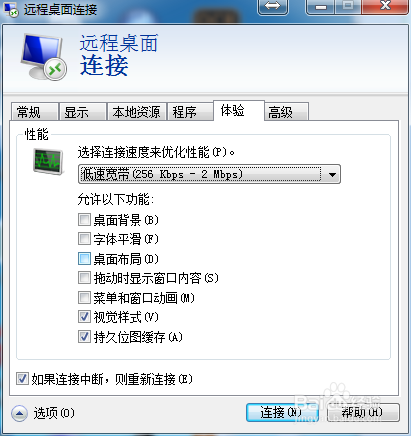Image resolution: width=411 pixels, height=436 pixels.
Task: Click the Remote Desktop monitor icon in header
Action: click(x=43, y=57)
